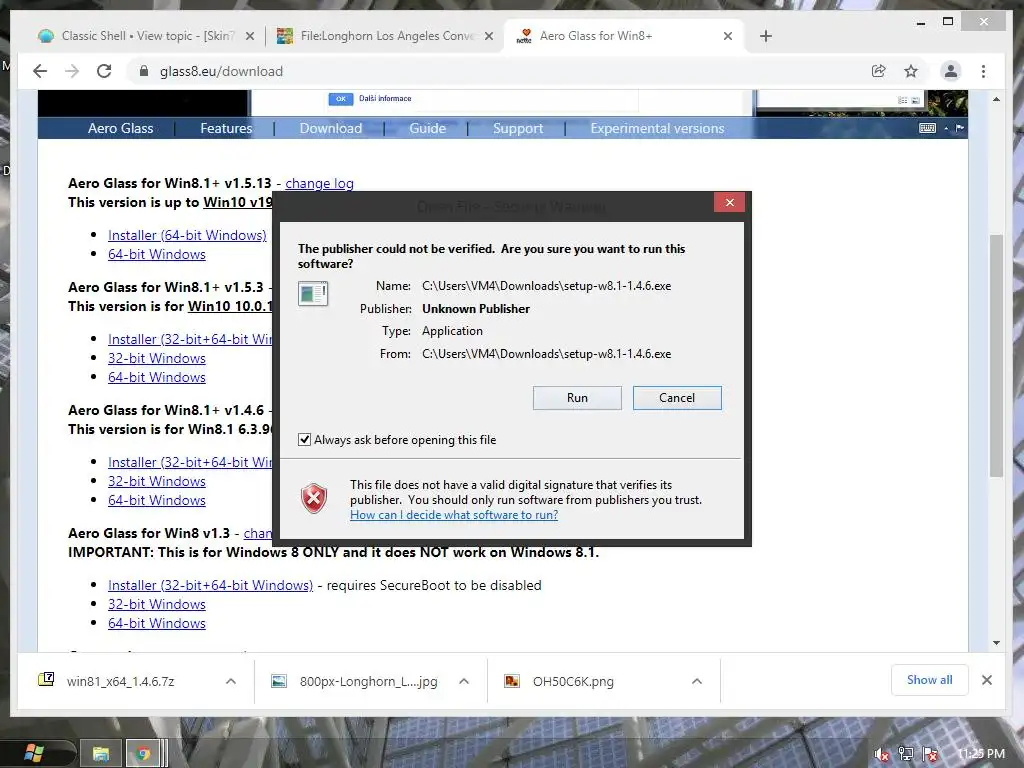Viewport: 1024px width, 768px height.
Task: Open File Explorer from taskbar
Action: (x=101, y=754)
